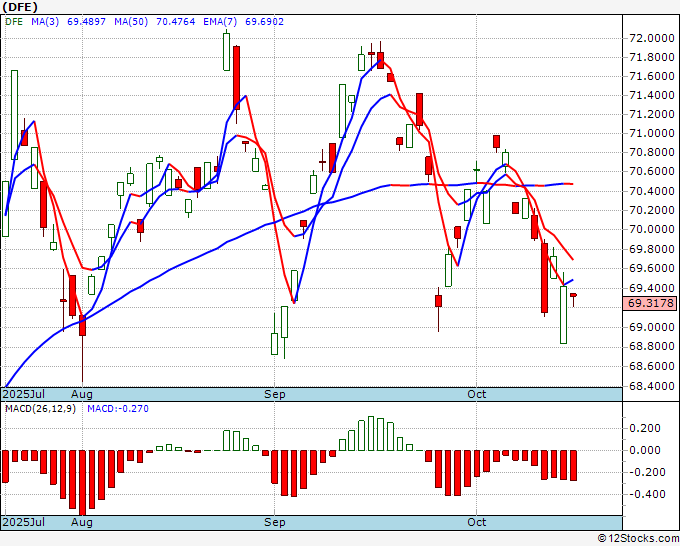Click the 70.4764 MA(50) value

coord(176,22)
